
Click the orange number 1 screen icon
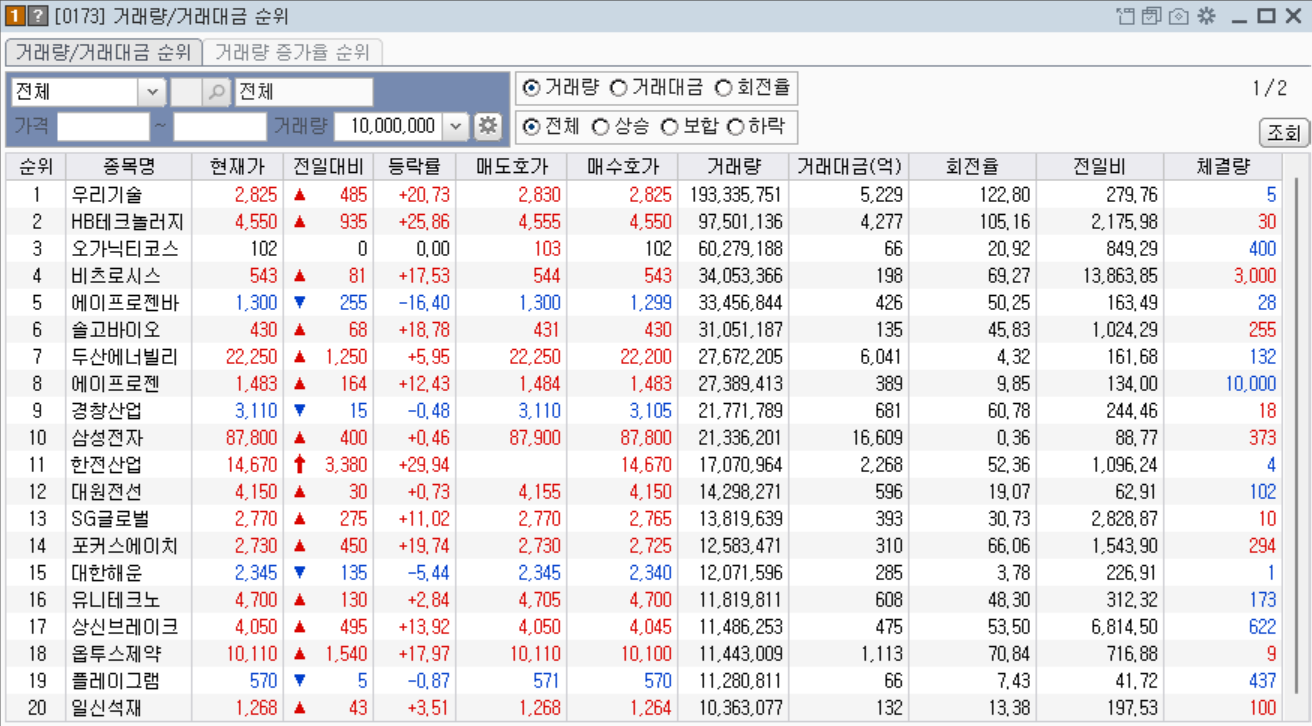click(14, 16)
